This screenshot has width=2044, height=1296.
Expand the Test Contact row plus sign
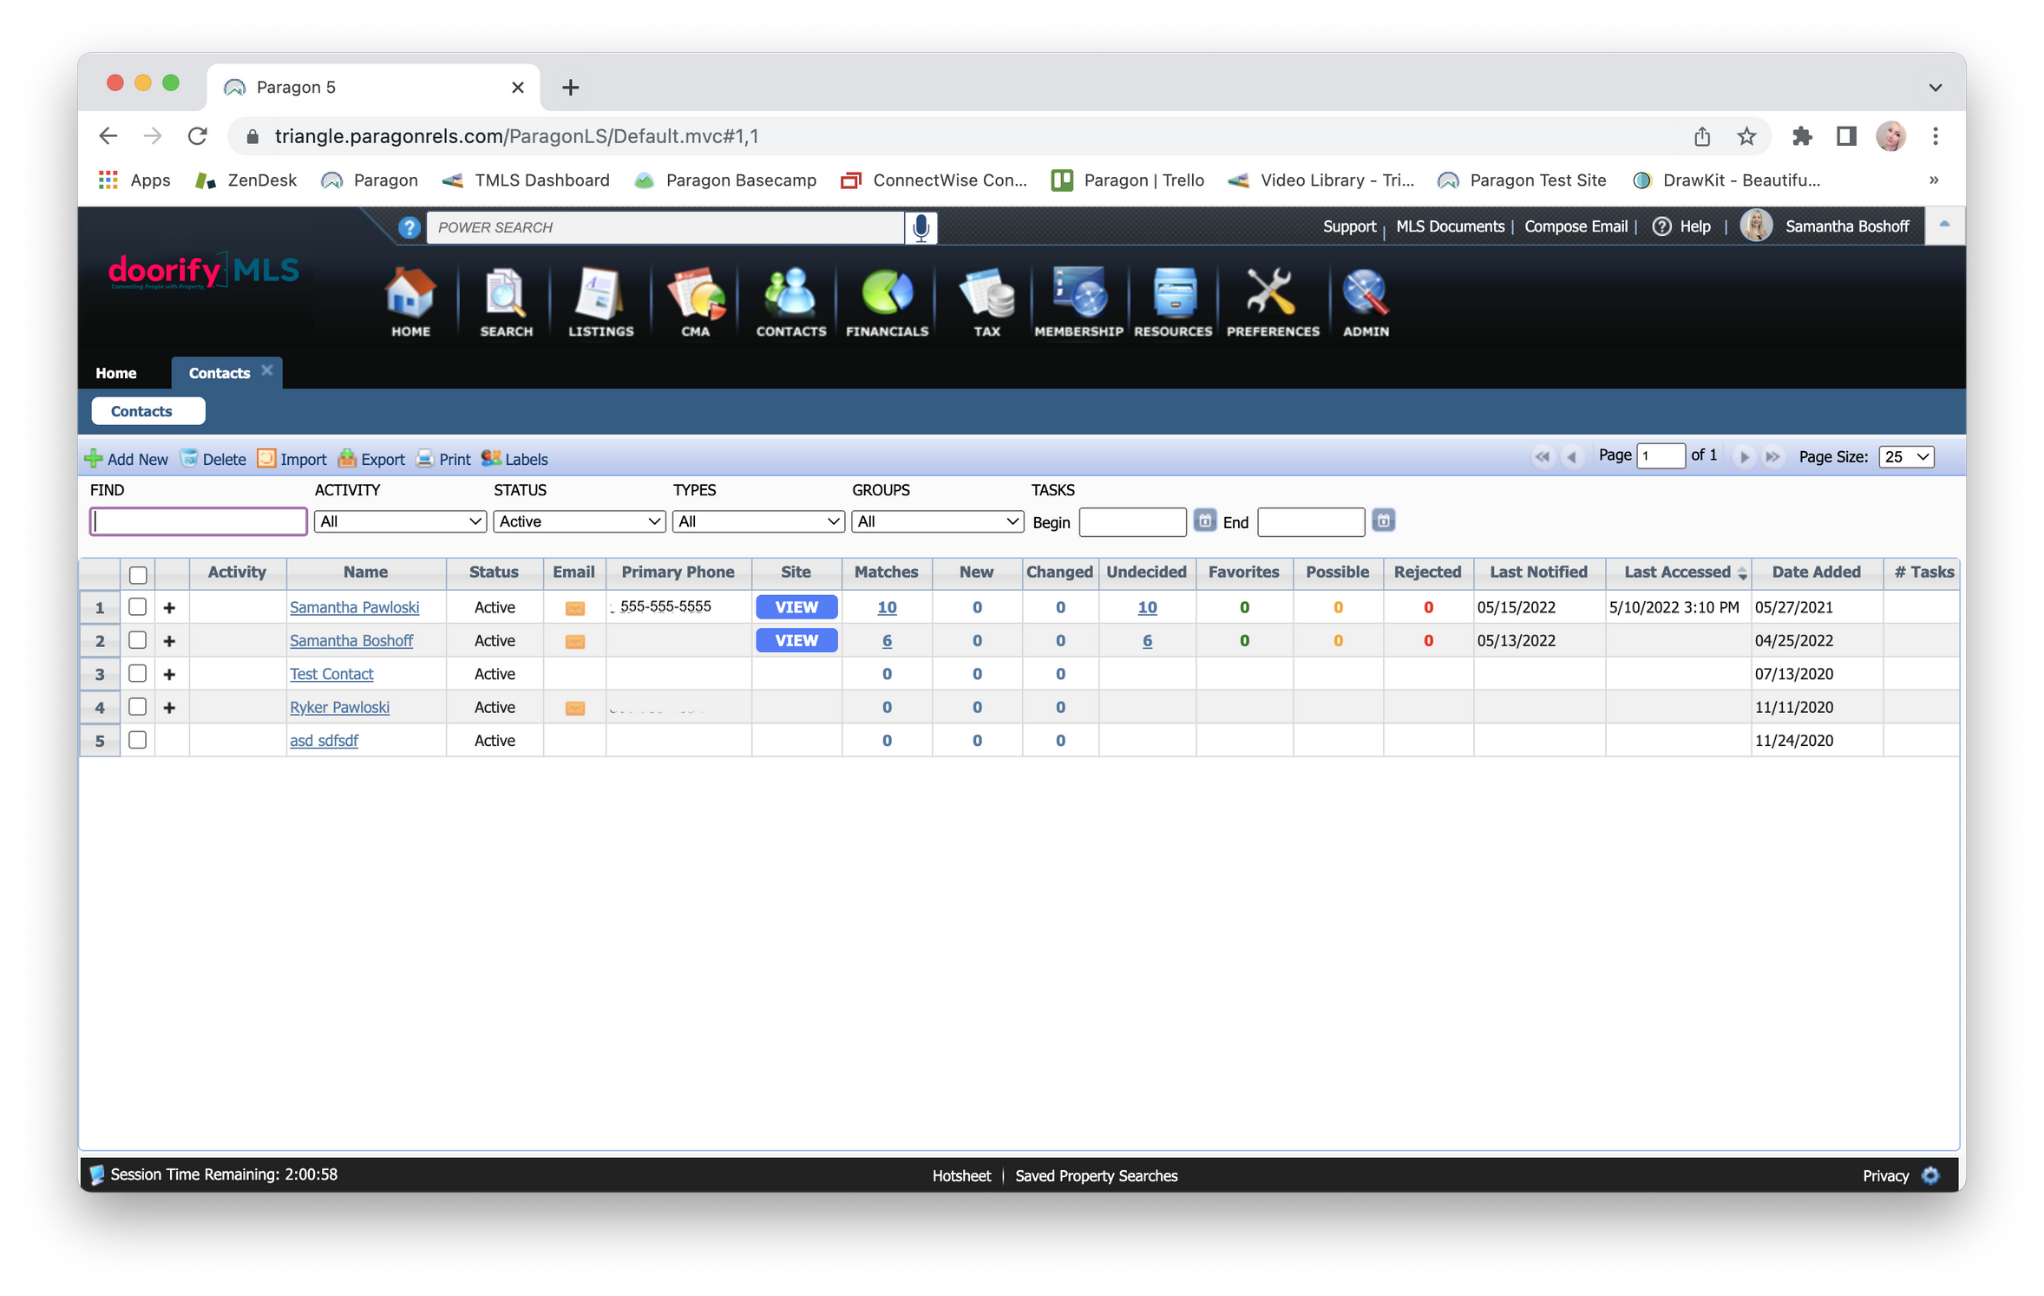pos(170,675)
